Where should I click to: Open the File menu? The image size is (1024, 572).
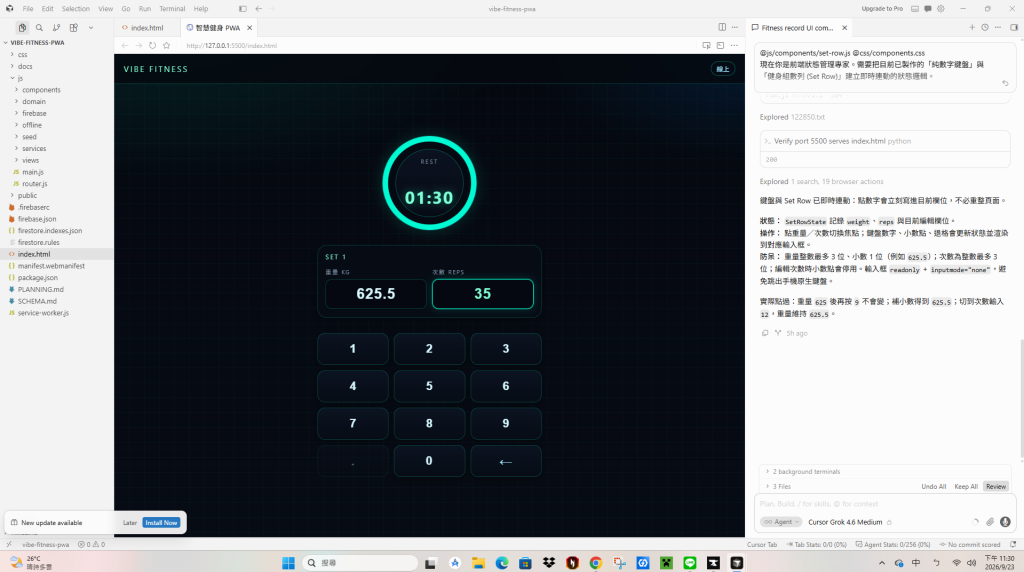click(x=27, y=8)
